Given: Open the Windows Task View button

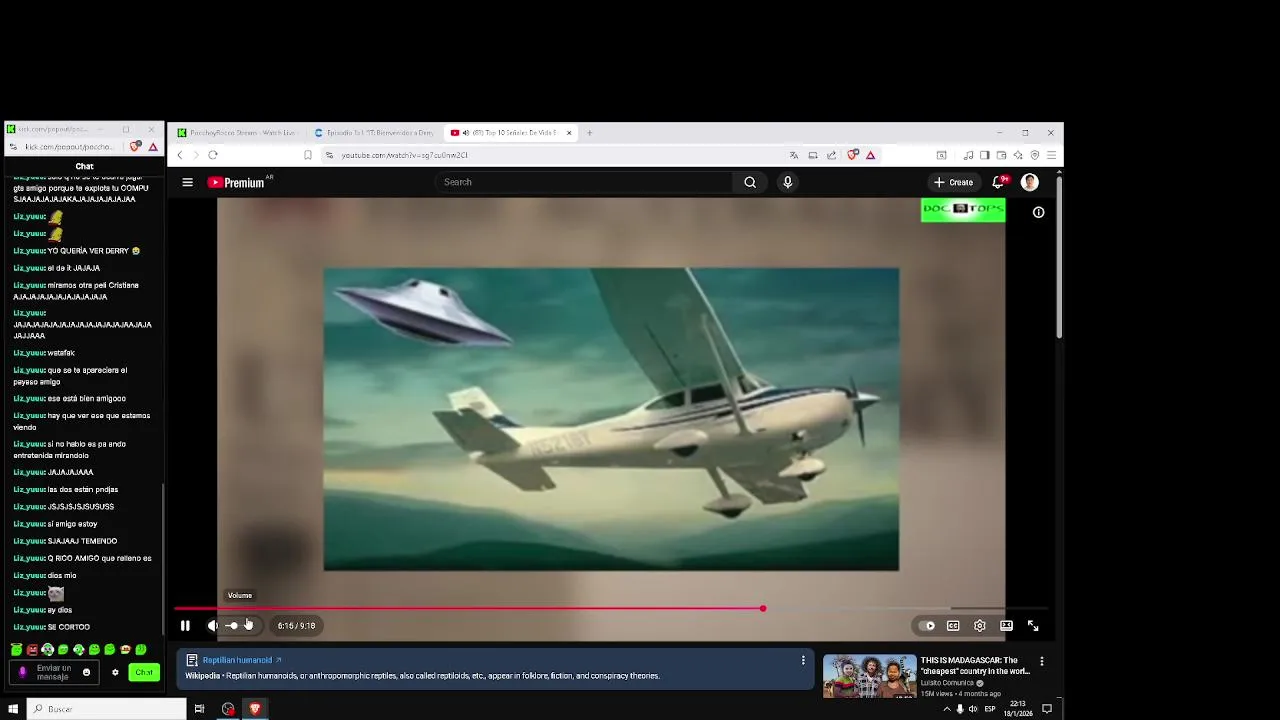Looking at the screenshot, I should tap(199, 709).
